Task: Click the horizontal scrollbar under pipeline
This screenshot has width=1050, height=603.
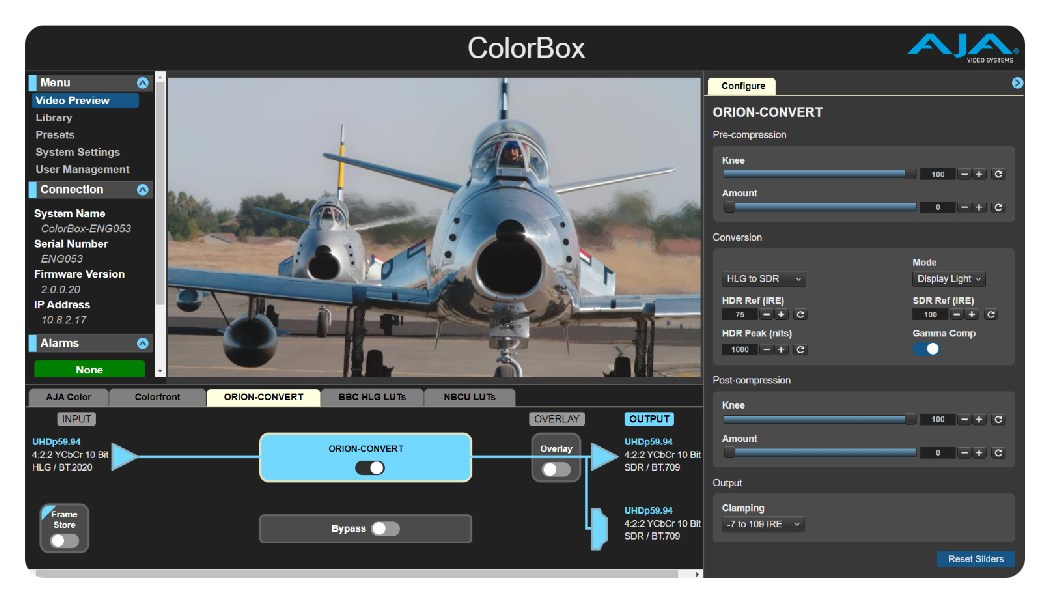Action: (356, 574)
